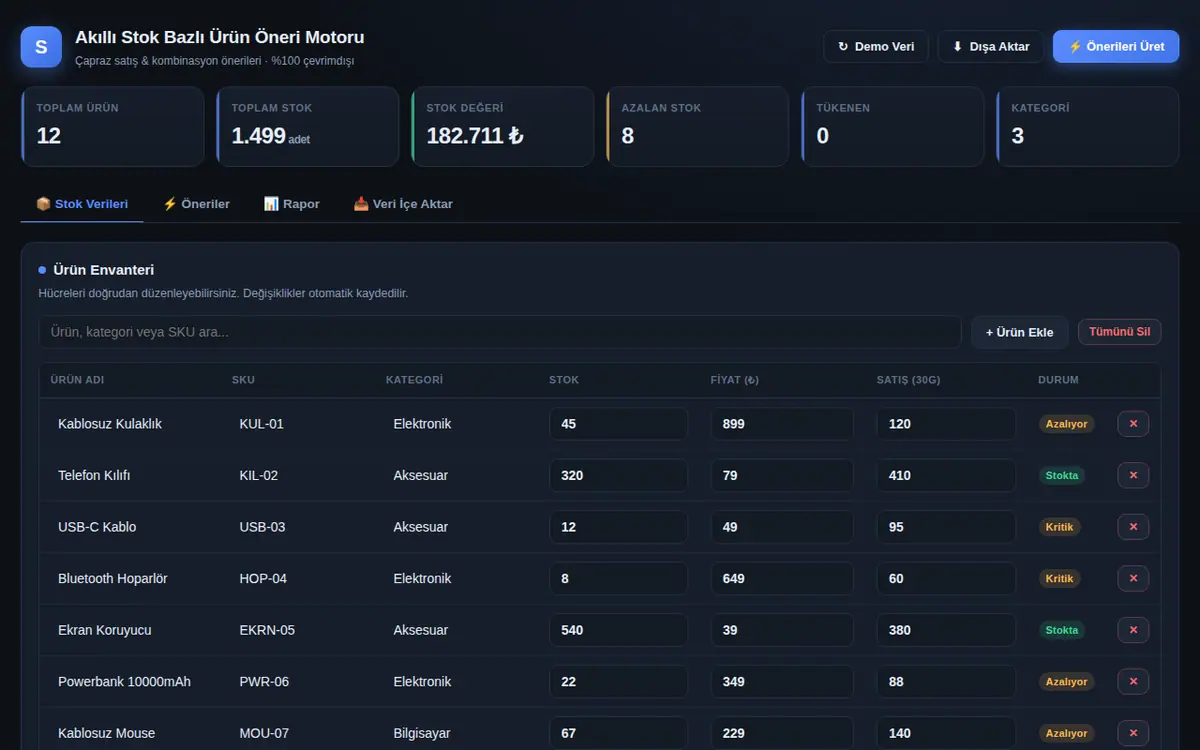Generate suggestions with Önerileri Üret

tap(1116, 47)
